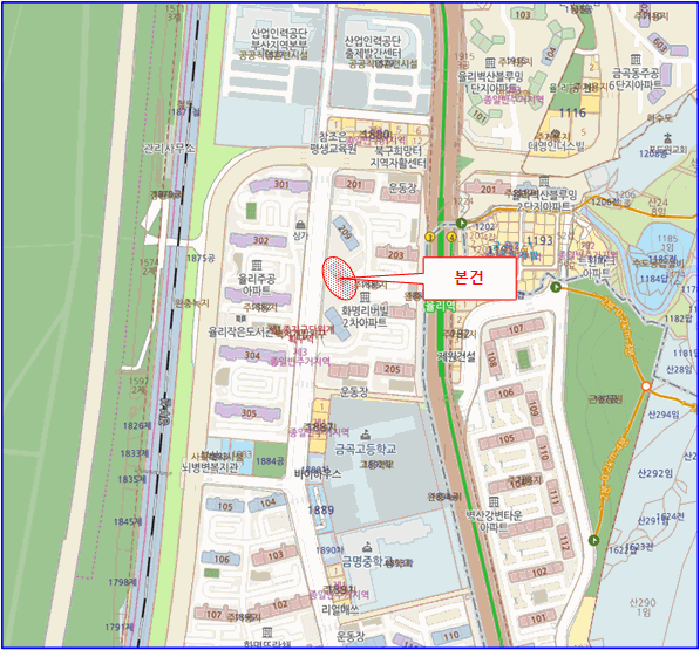Select the church icon beside the 1208 lot
Screen dimensions: 700x650
[668, 138]
